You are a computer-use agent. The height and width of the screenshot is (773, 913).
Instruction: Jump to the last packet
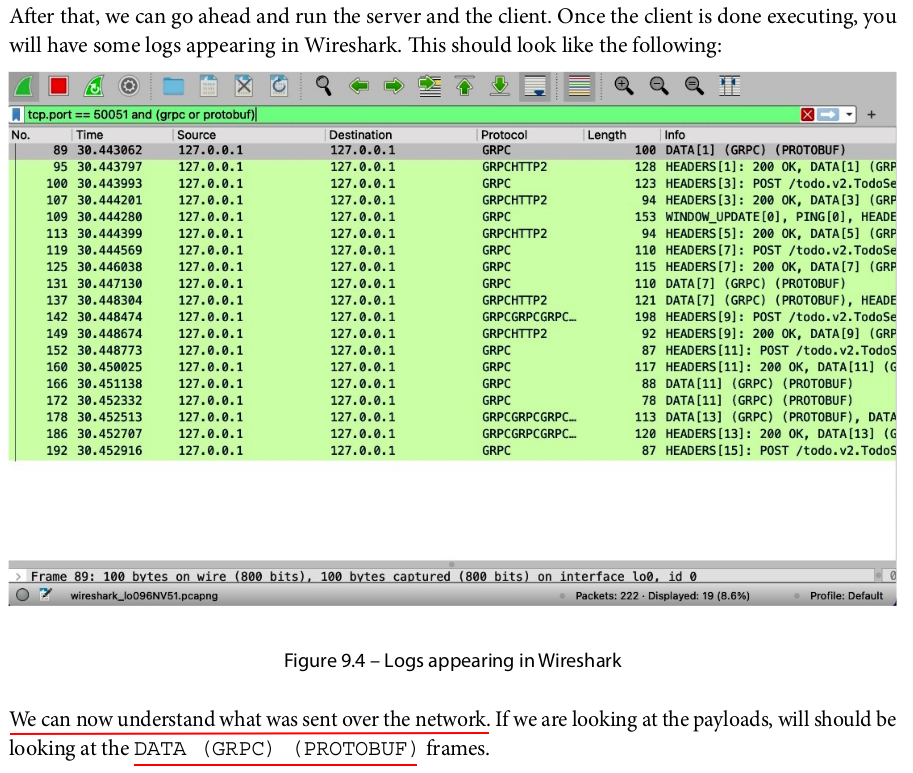point(500,87)
